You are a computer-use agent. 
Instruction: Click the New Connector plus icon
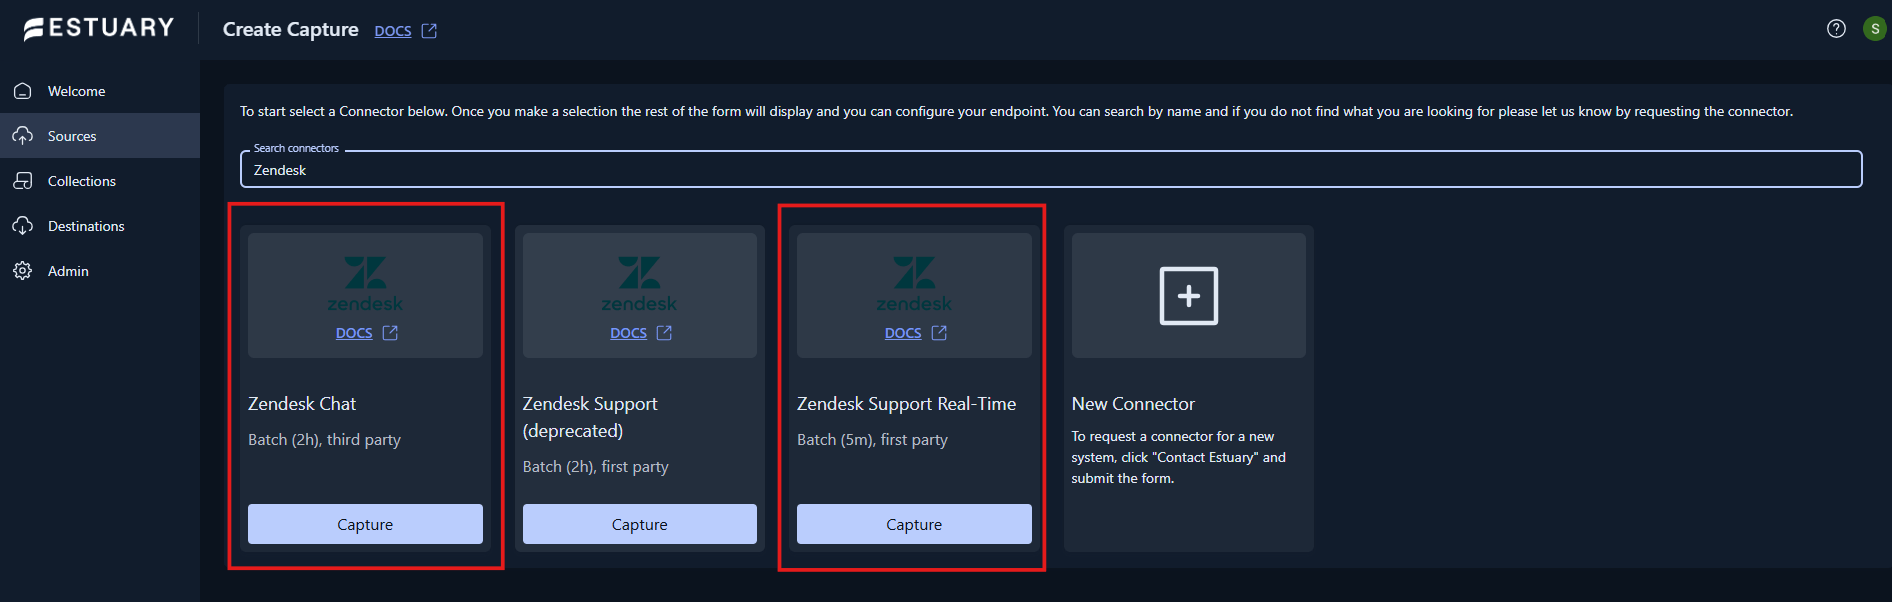(1188, 295)
